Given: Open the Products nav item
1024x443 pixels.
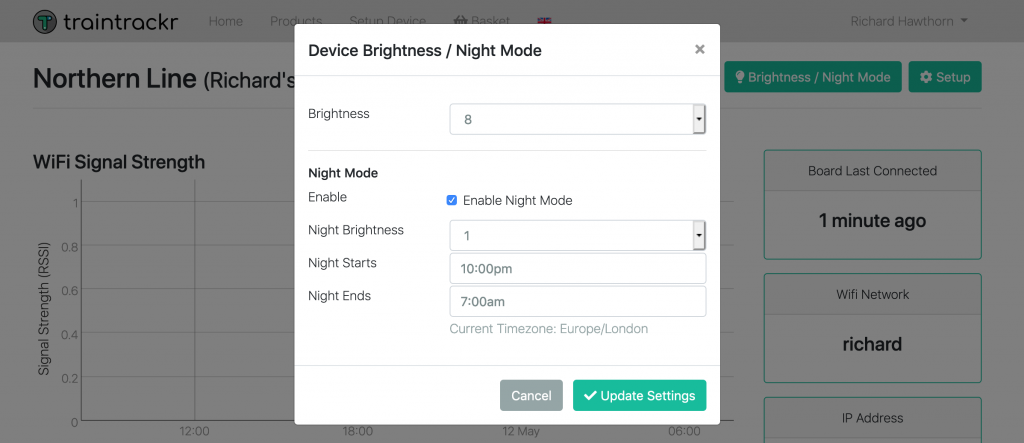Looking at the screenshot, I should (x=296, y=21).
